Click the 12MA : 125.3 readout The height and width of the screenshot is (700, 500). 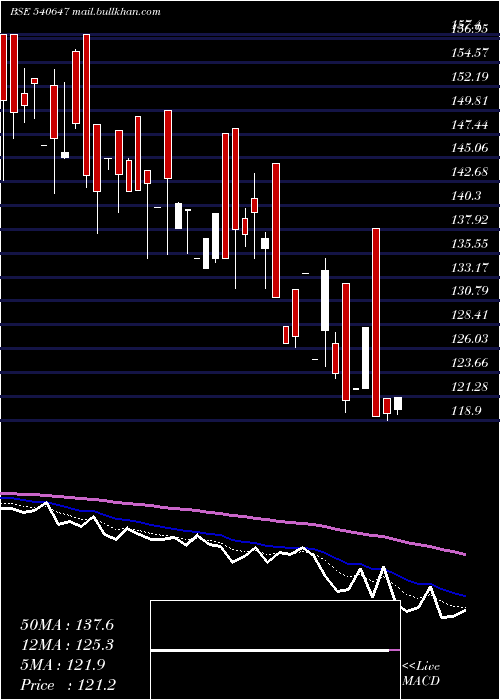pos(67,645)
